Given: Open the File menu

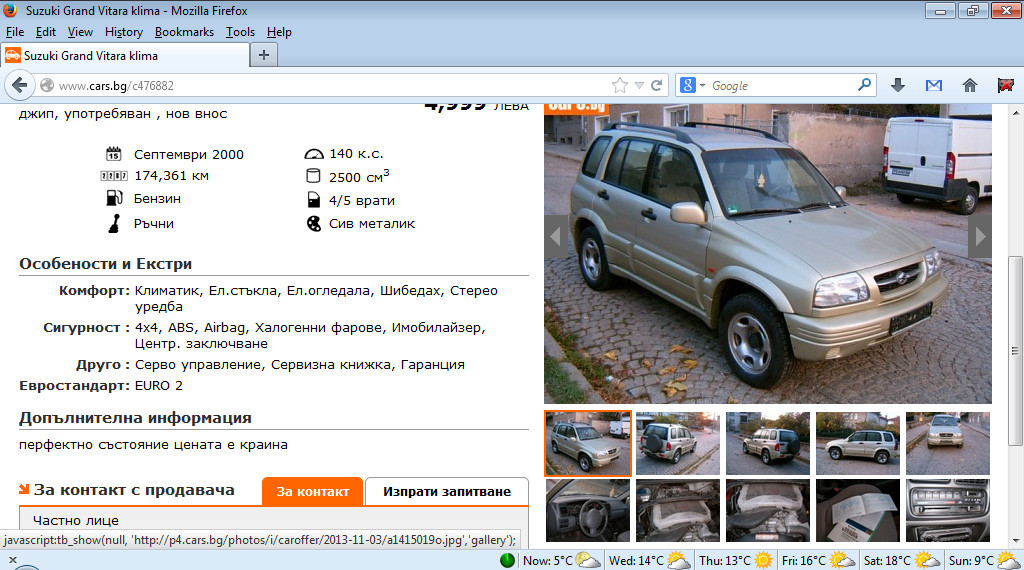Looking at the screenshot, I should (x=15, y=32).
